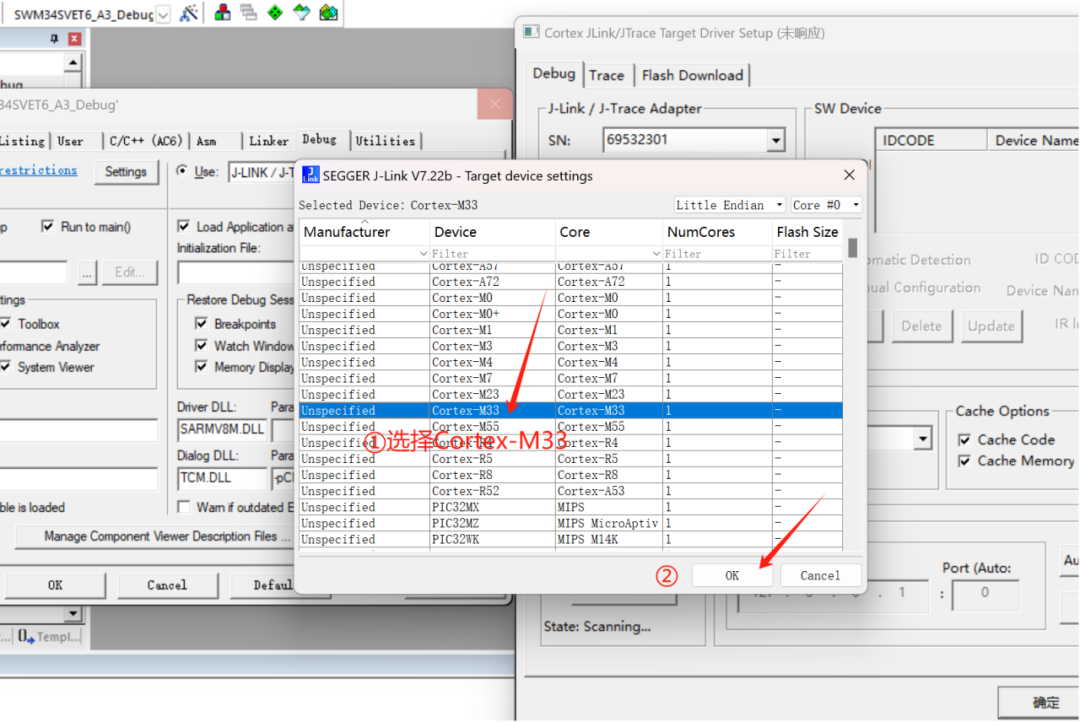Expand Manufacturer filter dropdown

coord(423,254)
